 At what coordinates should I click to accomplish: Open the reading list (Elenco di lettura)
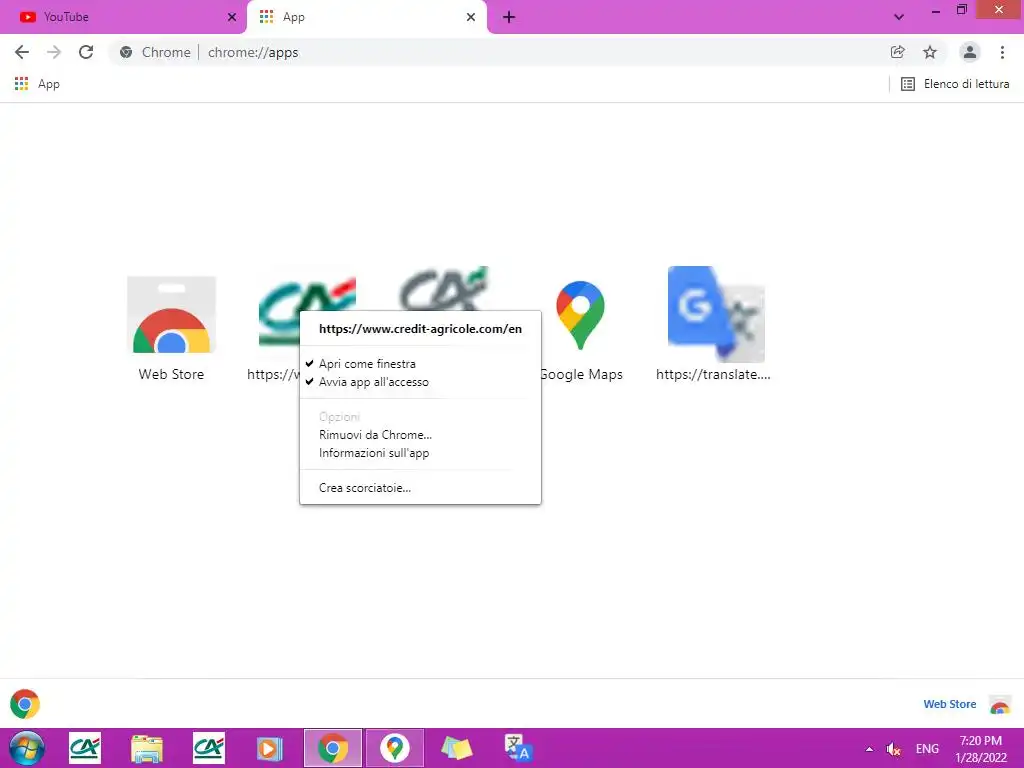pyautogui.click(x=955, y=84)
